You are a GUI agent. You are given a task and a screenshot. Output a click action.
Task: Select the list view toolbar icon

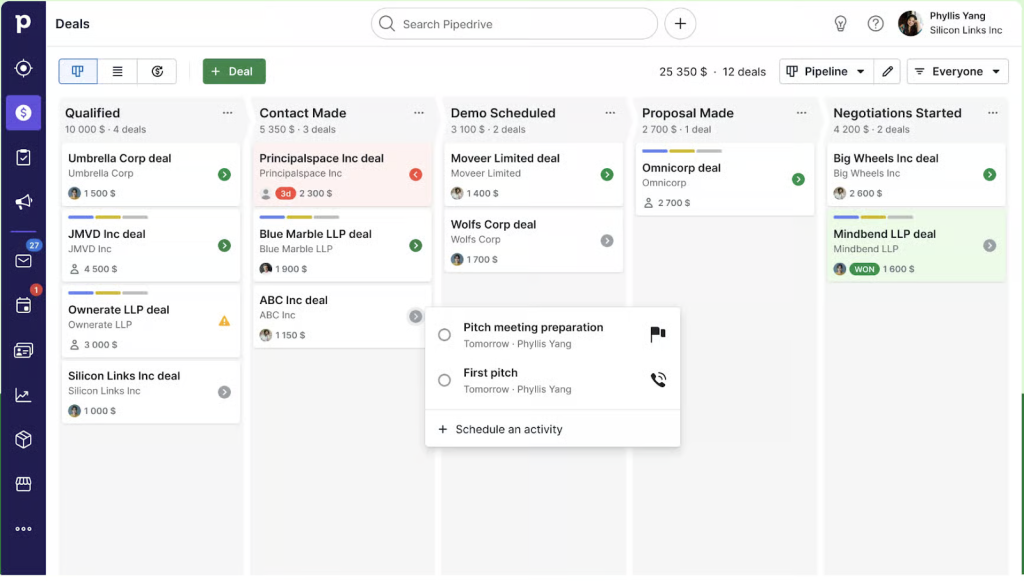118,71
